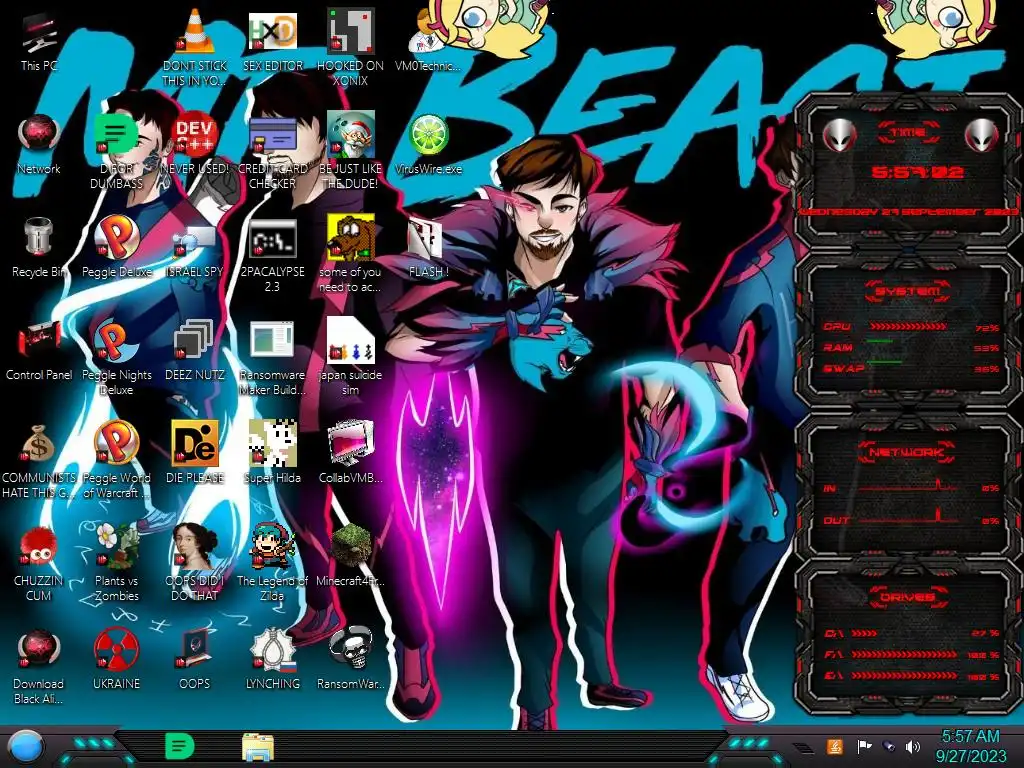Open the green 'D FOR DUMBASS' icon
The height and width of the screenshot is (768, 1024).
(116, 150)
